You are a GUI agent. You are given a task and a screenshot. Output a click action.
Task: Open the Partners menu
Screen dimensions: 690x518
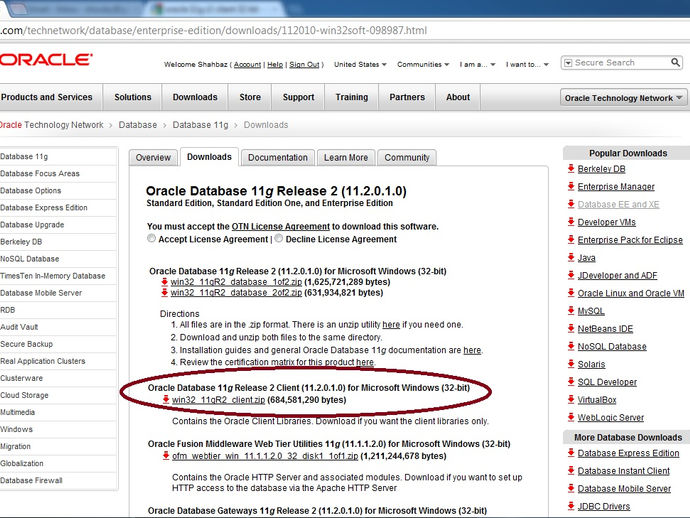tap(407, 97)
